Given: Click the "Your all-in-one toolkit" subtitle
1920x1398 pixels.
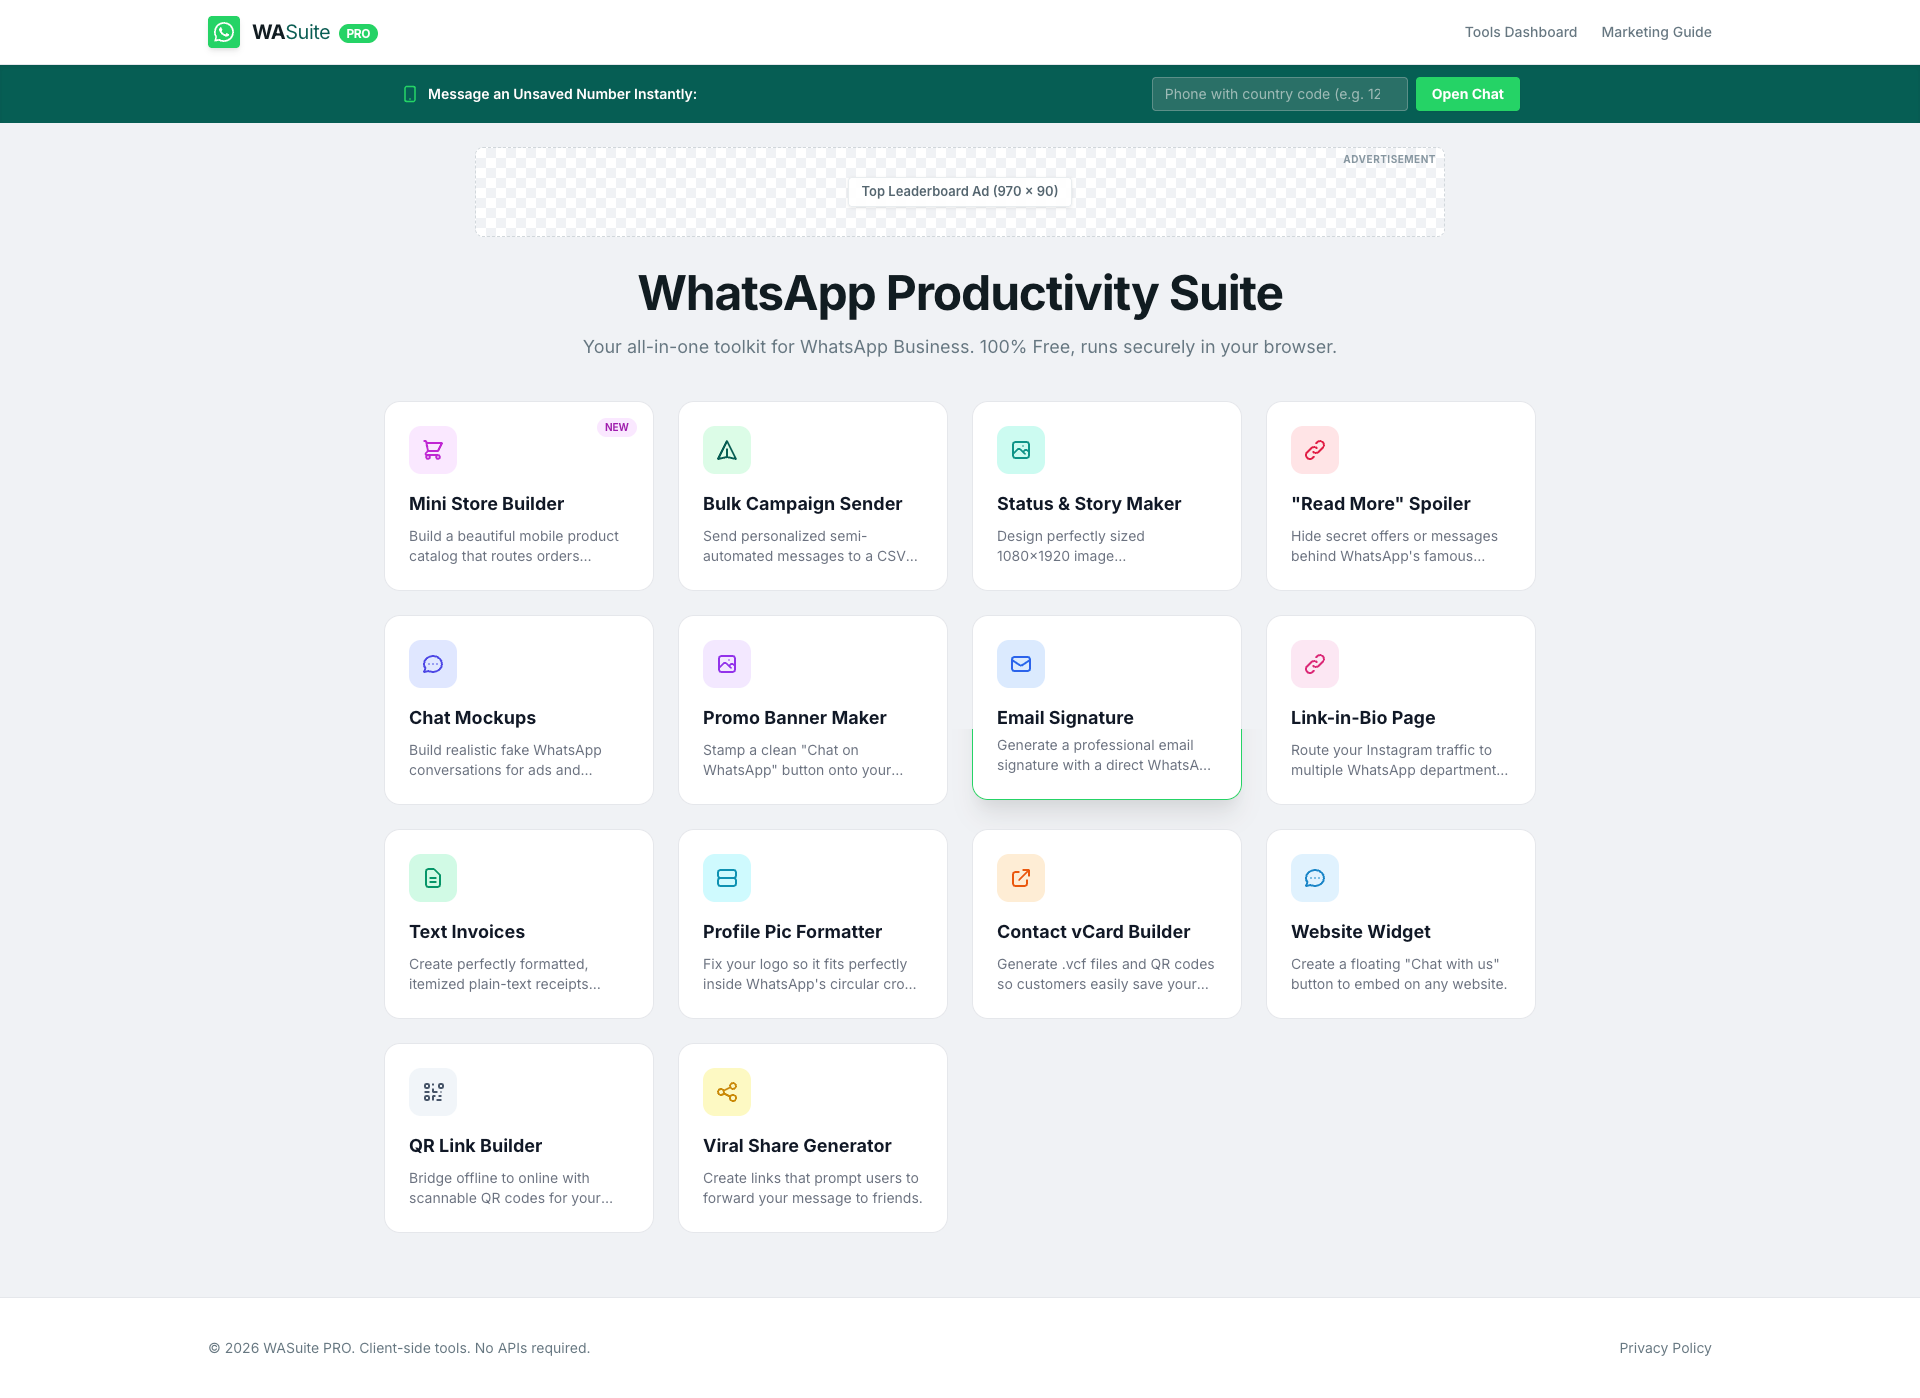Looking at the screenshot, I should click(x=960, y=347).
